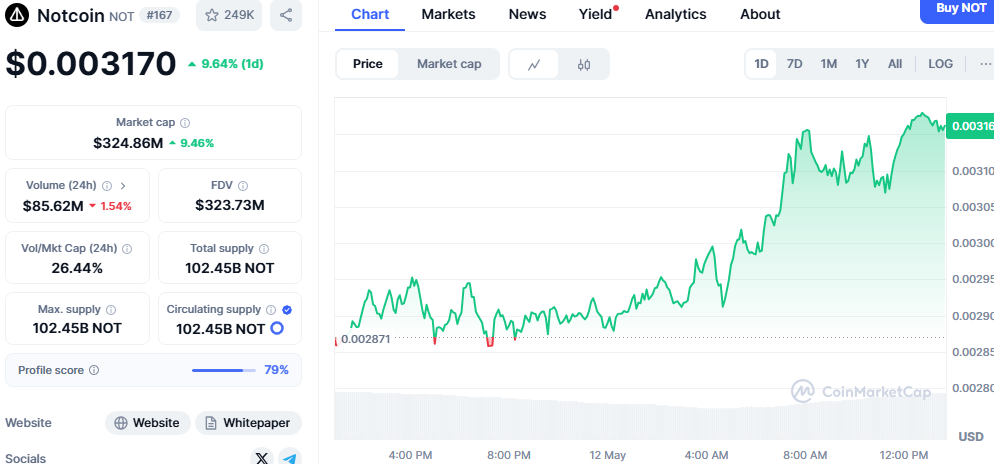This screenshot has height=464, width=994.
Task: Select the 1M time range
Action: tap(829, 64)
